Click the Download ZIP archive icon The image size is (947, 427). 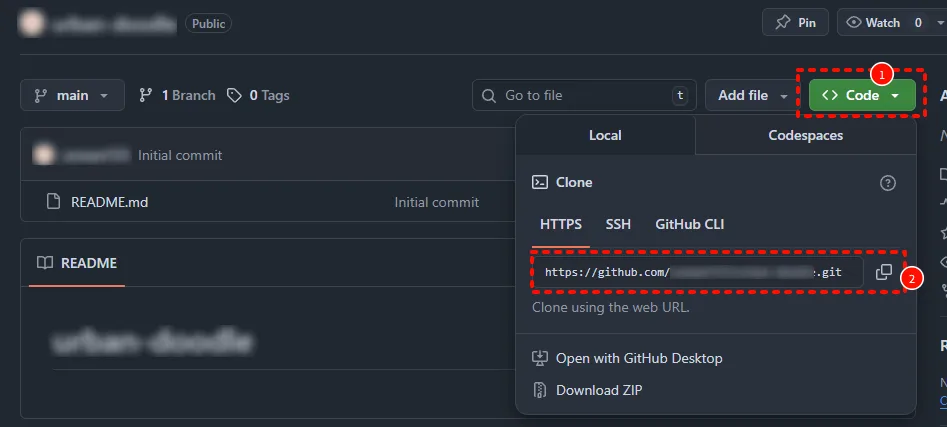coord(540,390)
